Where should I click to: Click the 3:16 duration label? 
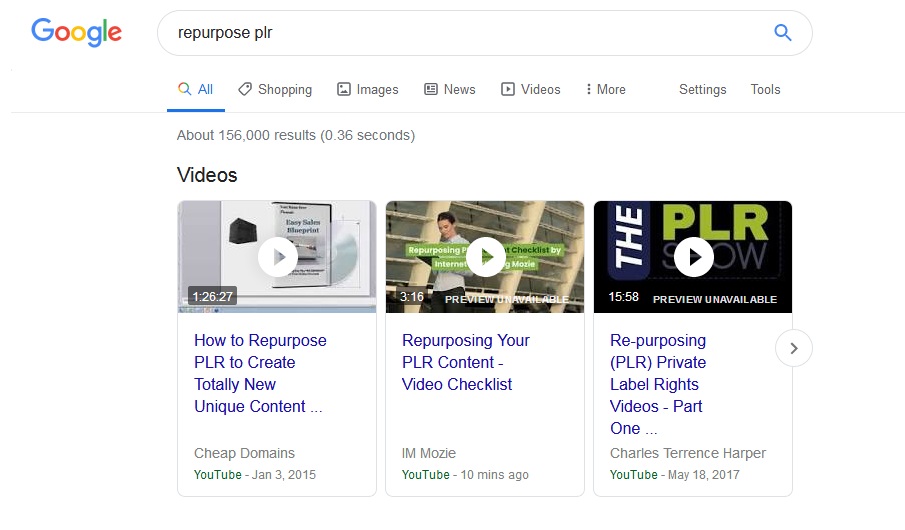412,297
